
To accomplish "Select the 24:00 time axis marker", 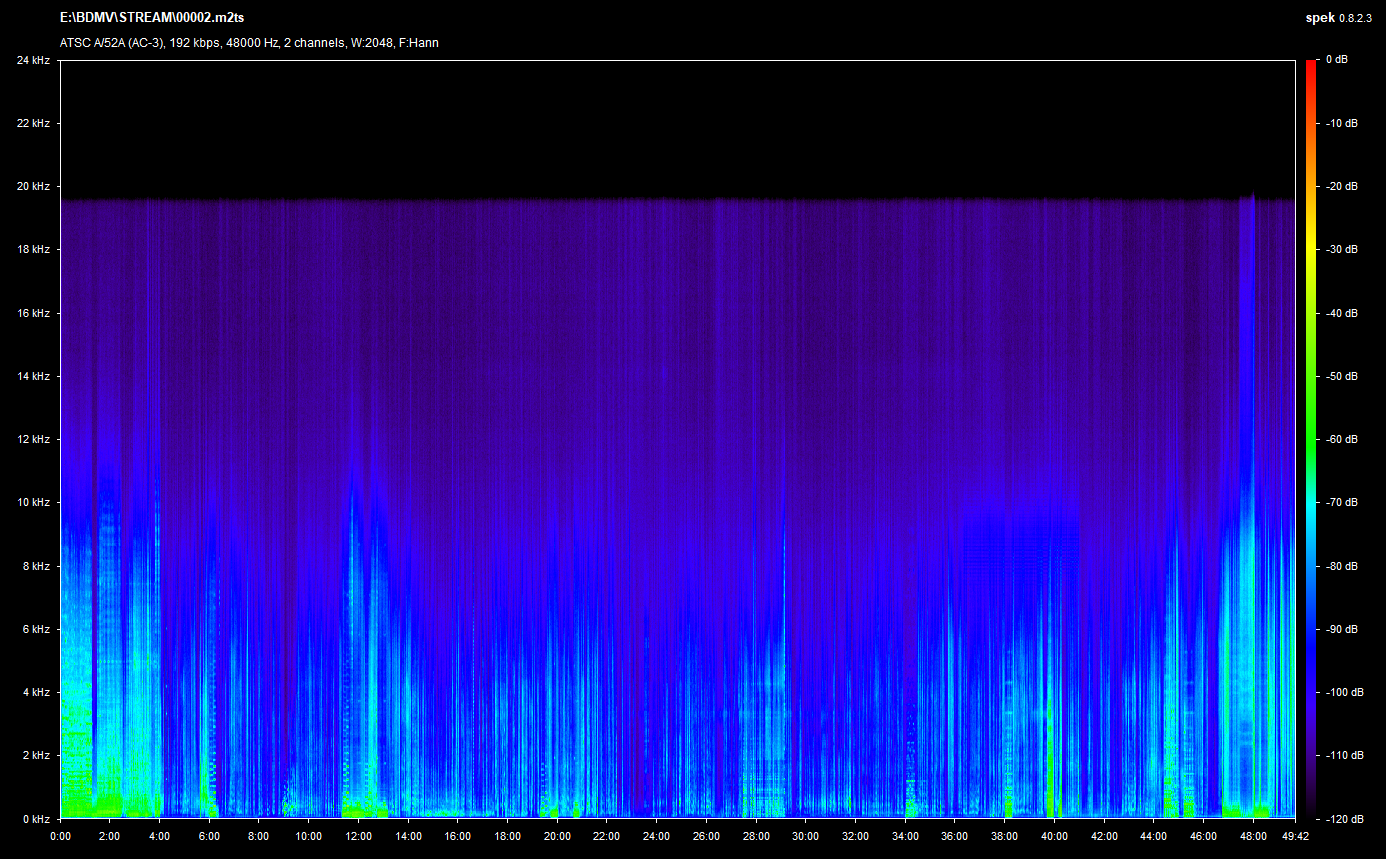I will (656, 836).
